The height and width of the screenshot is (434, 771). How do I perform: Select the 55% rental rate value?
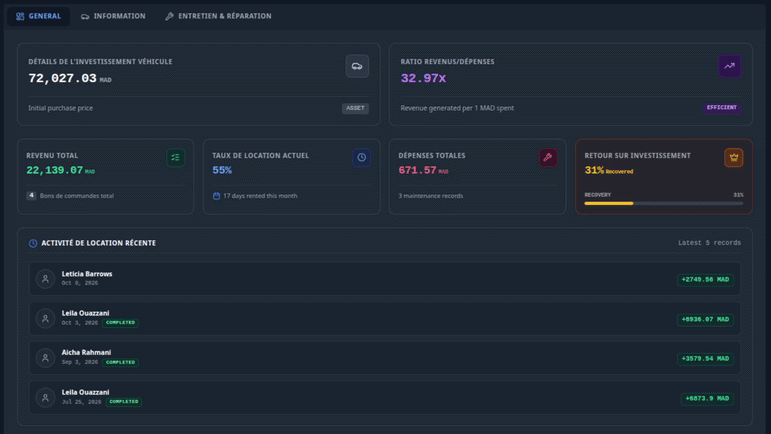click(x=222, y=171)
